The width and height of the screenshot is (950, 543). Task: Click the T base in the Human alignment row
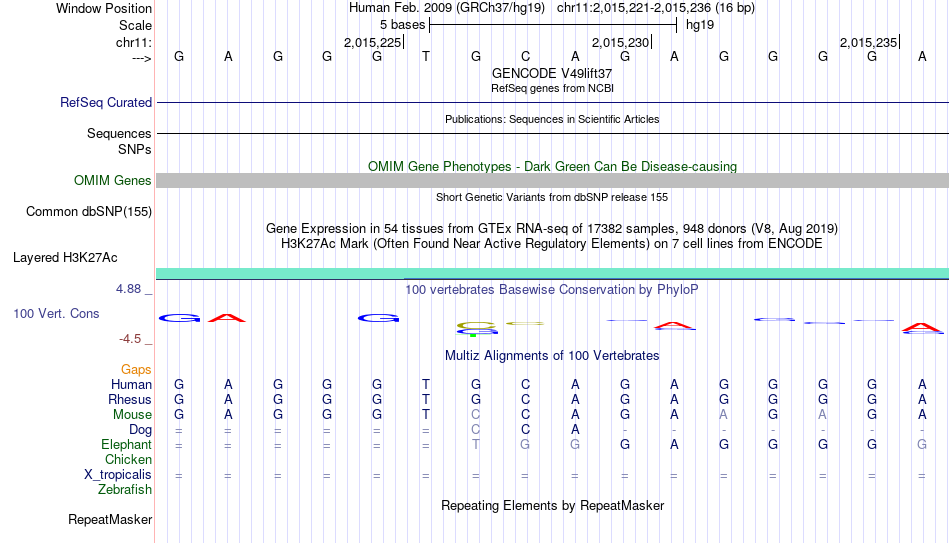coord(426,384)
